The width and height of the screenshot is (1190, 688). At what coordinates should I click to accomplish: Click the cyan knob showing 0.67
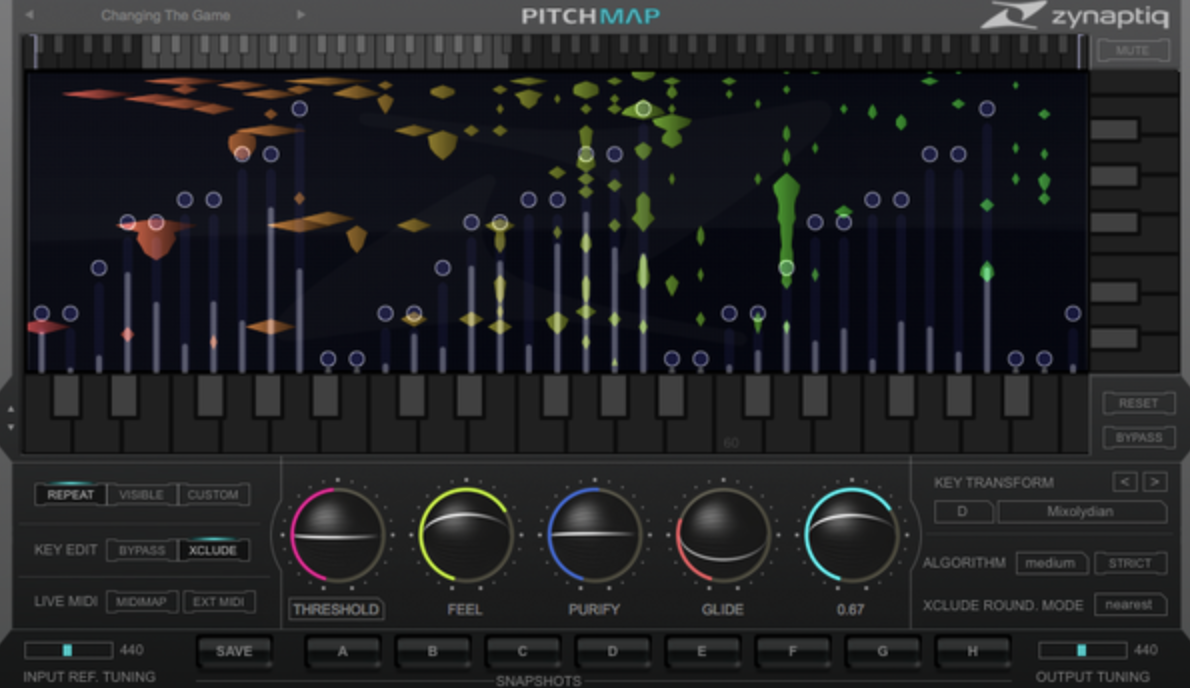tap(850, 537)
